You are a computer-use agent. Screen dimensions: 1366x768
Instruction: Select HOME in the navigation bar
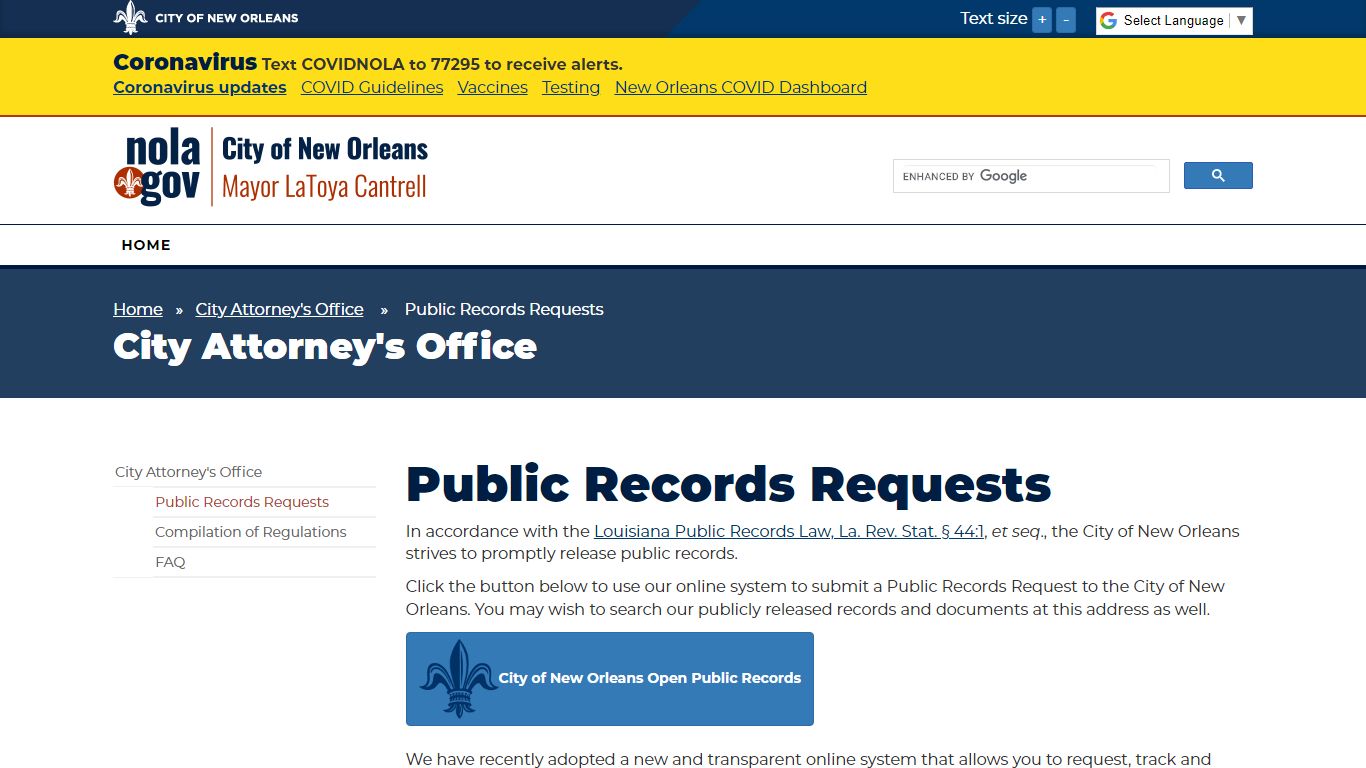tap(146, 245)
